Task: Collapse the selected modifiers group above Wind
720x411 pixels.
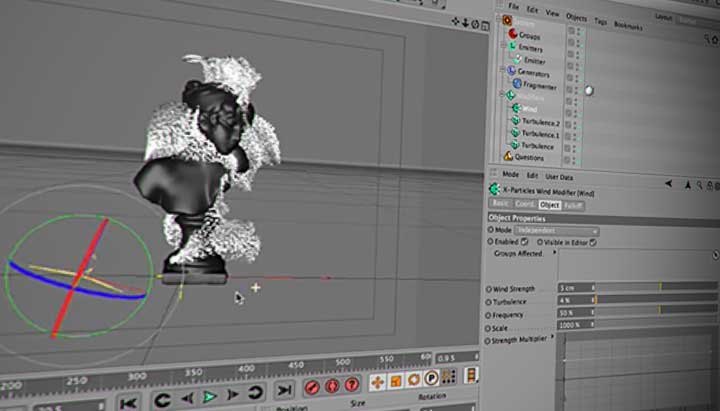Action: pos(501,93)
